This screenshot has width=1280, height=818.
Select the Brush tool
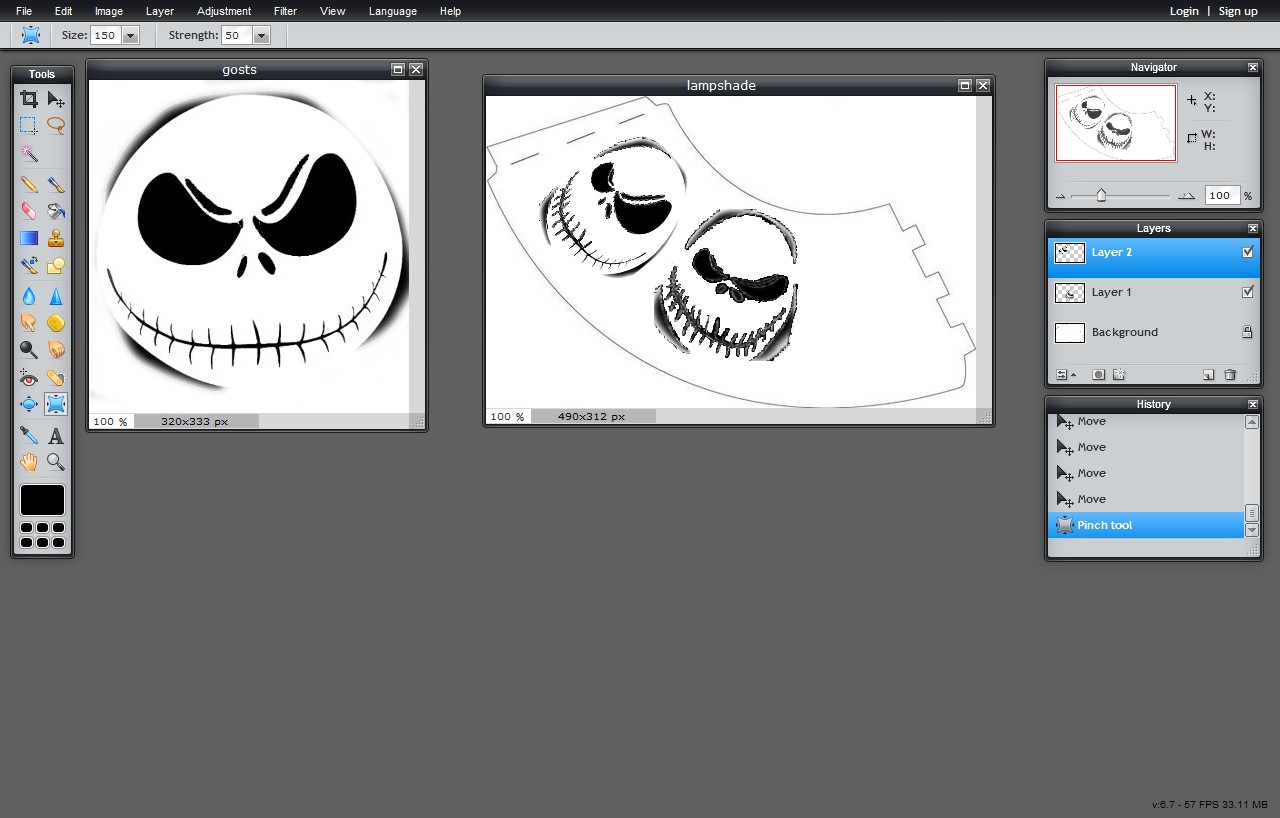click(56, 184)
